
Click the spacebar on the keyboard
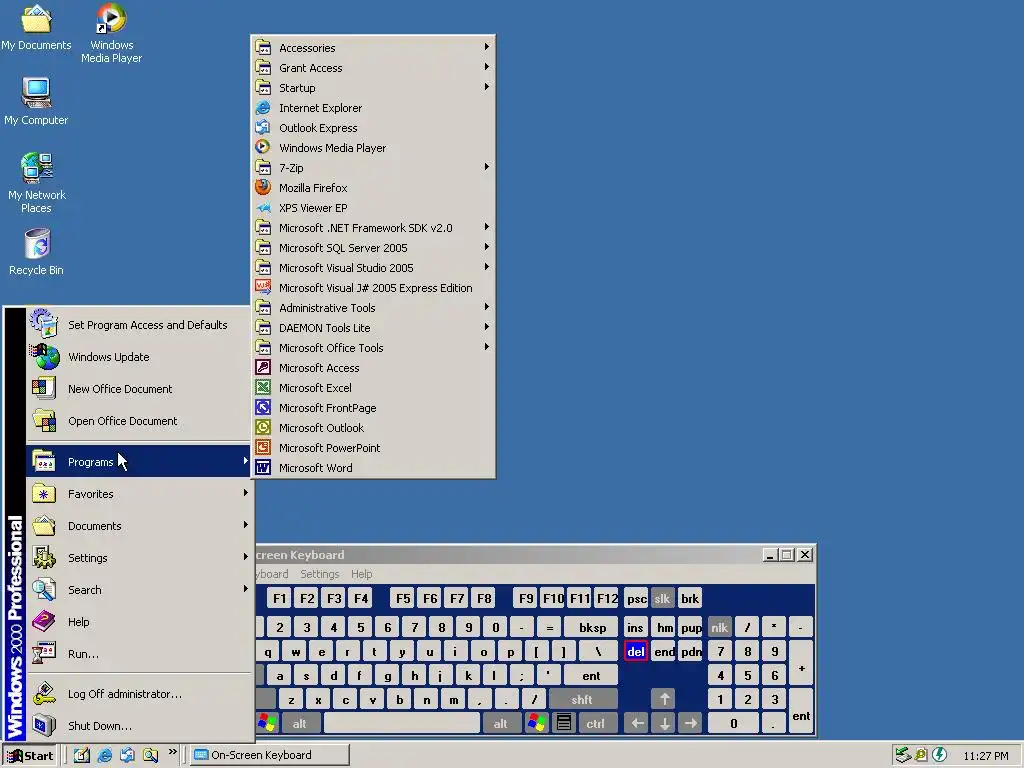point(402,723)
